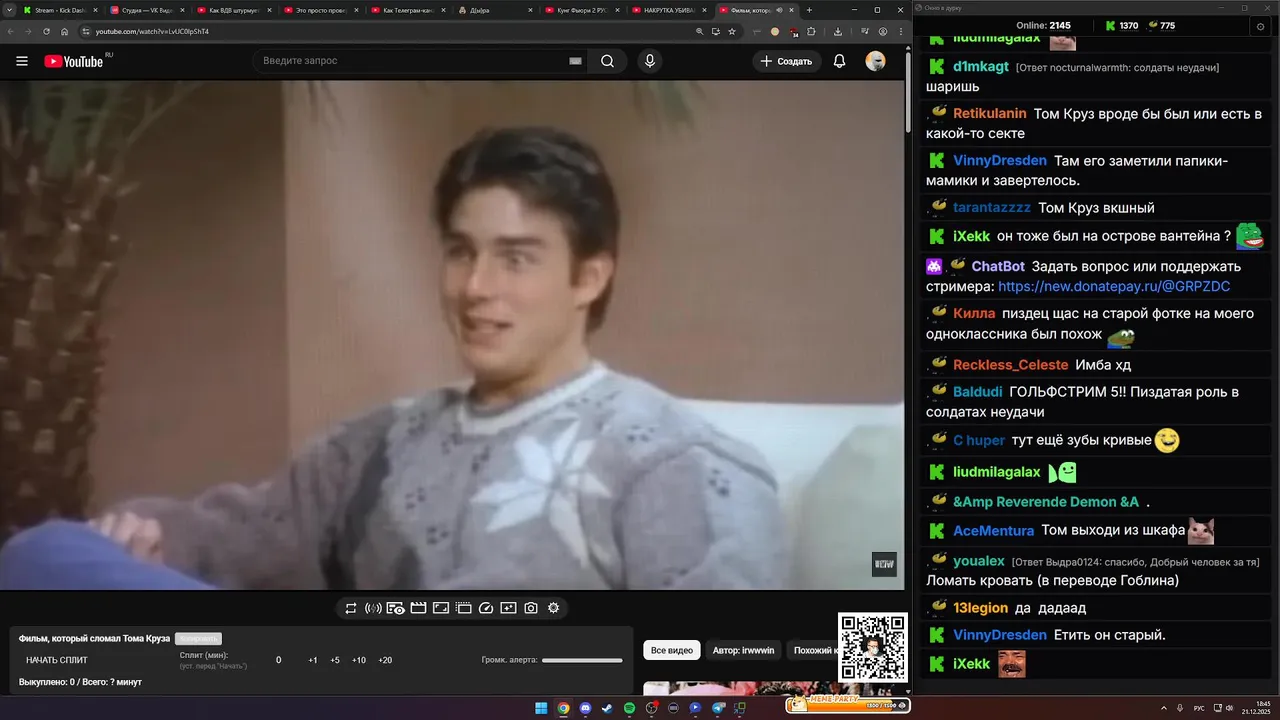Image resolution: width=1280 pixels, height=720 pixels.
Task: Click username Balduda in chat
Action: click(x=977, y=392)
